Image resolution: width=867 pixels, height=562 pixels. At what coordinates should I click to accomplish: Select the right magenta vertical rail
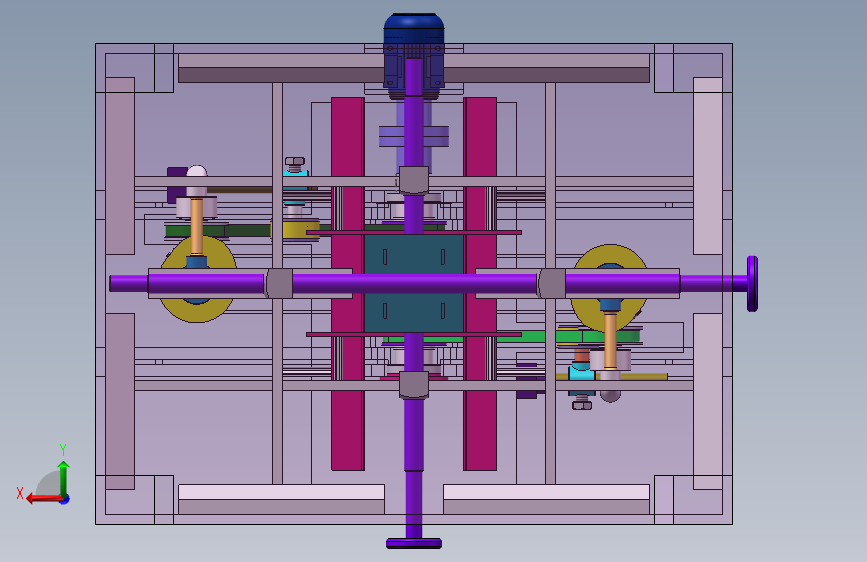480,284
